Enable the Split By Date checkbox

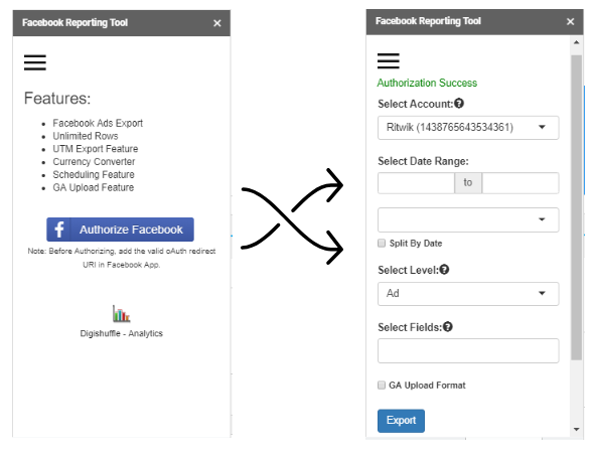point(382,243)
